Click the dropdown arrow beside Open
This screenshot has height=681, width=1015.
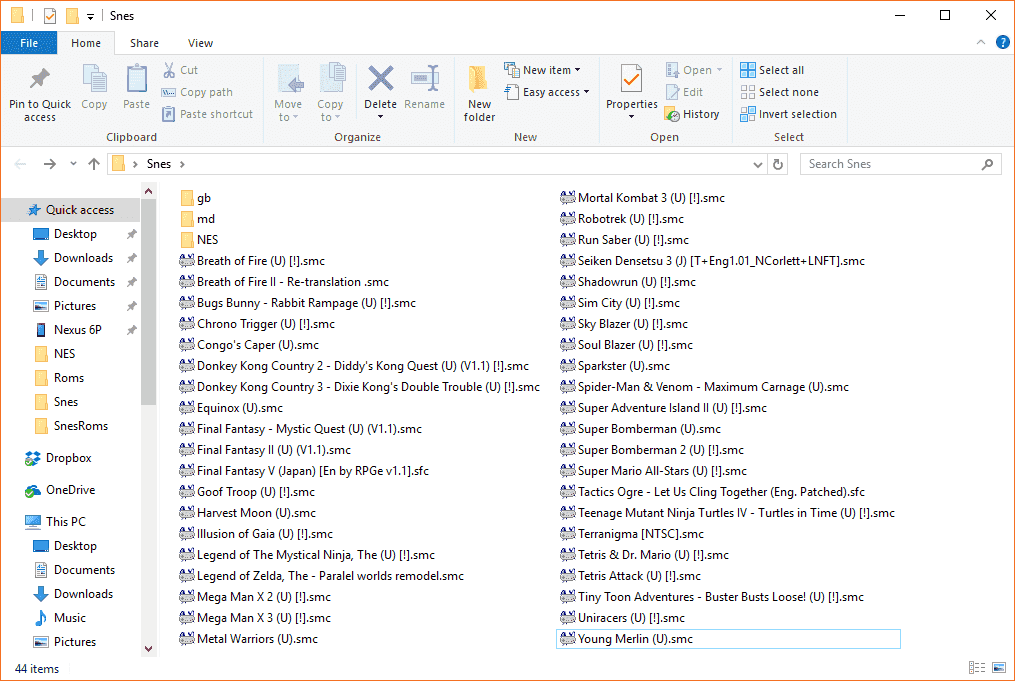[719, 70]
